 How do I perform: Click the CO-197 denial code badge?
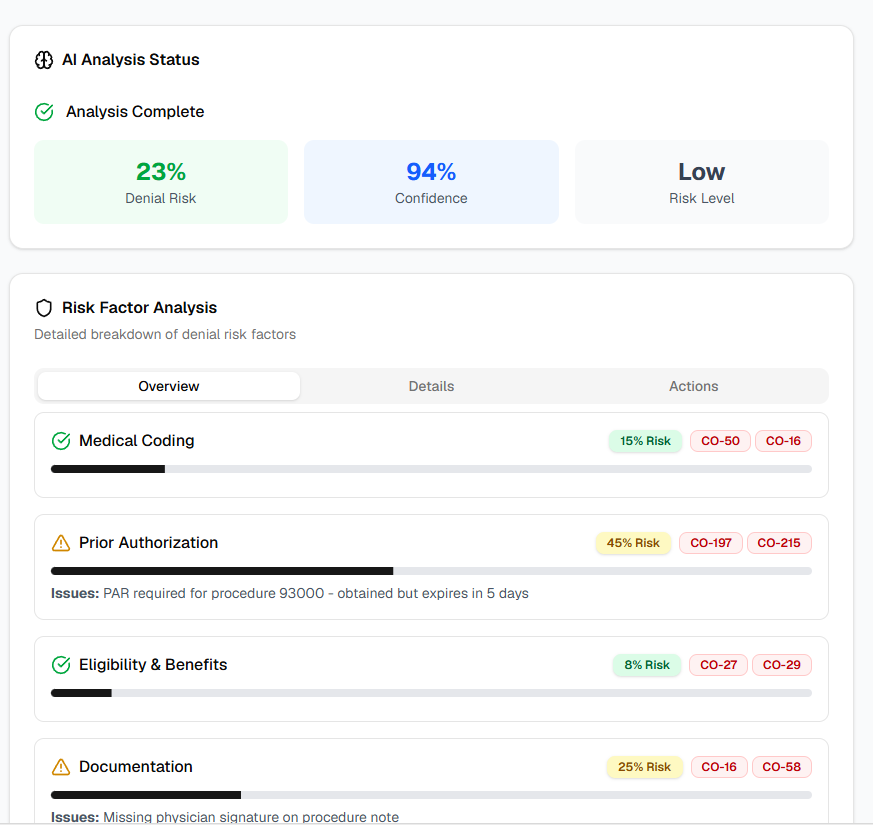(x=711, y=543)
